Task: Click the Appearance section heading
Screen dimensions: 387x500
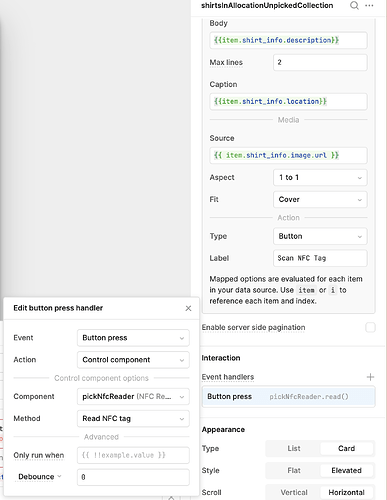Action: click(223, 430)
